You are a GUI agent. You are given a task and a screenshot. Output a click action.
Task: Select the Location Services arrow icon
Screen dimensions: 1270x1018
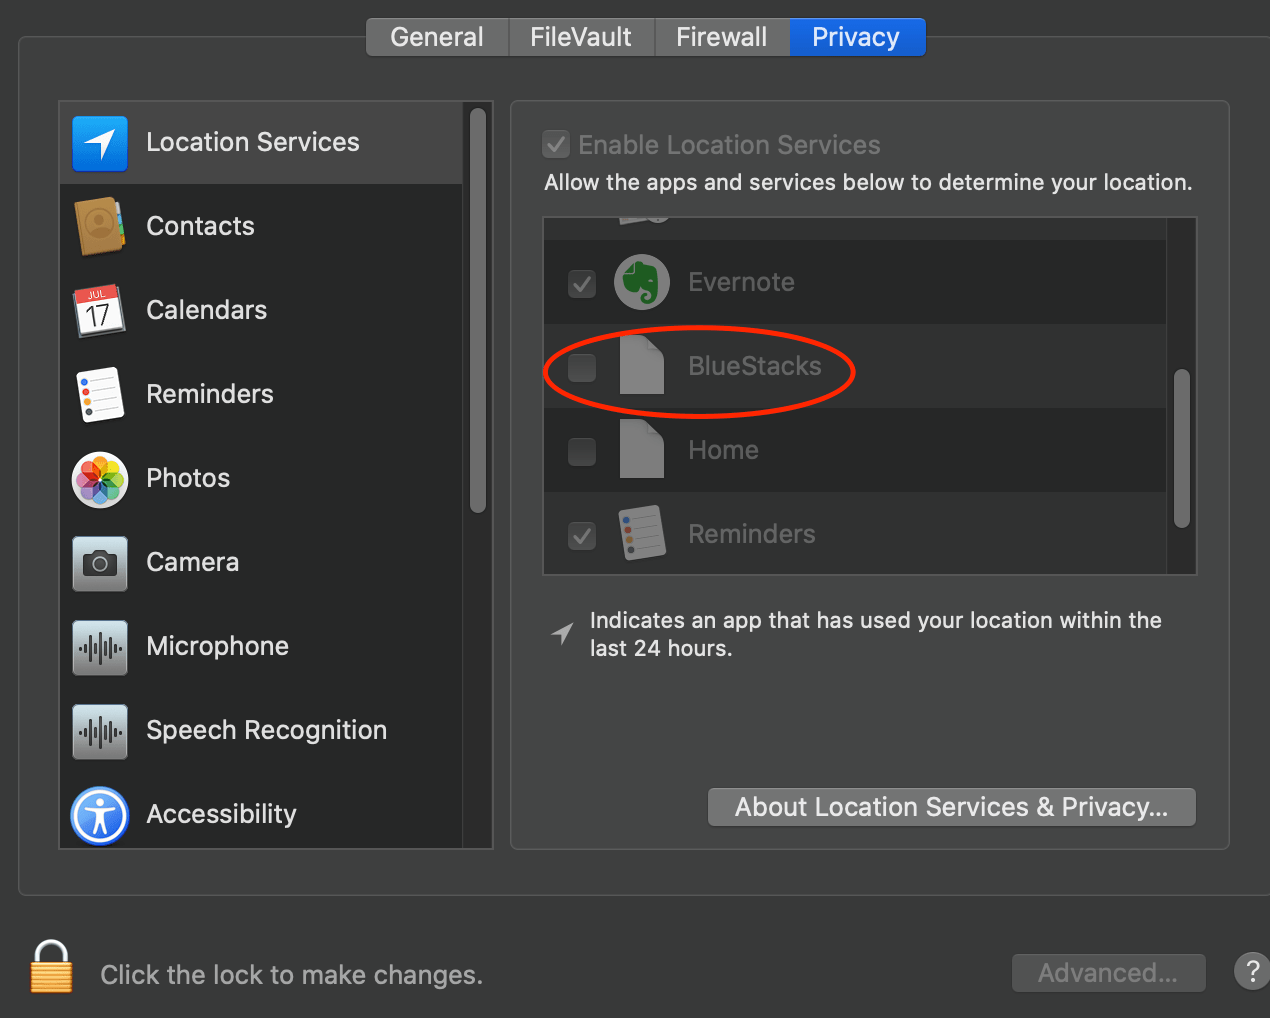[100, 143]
